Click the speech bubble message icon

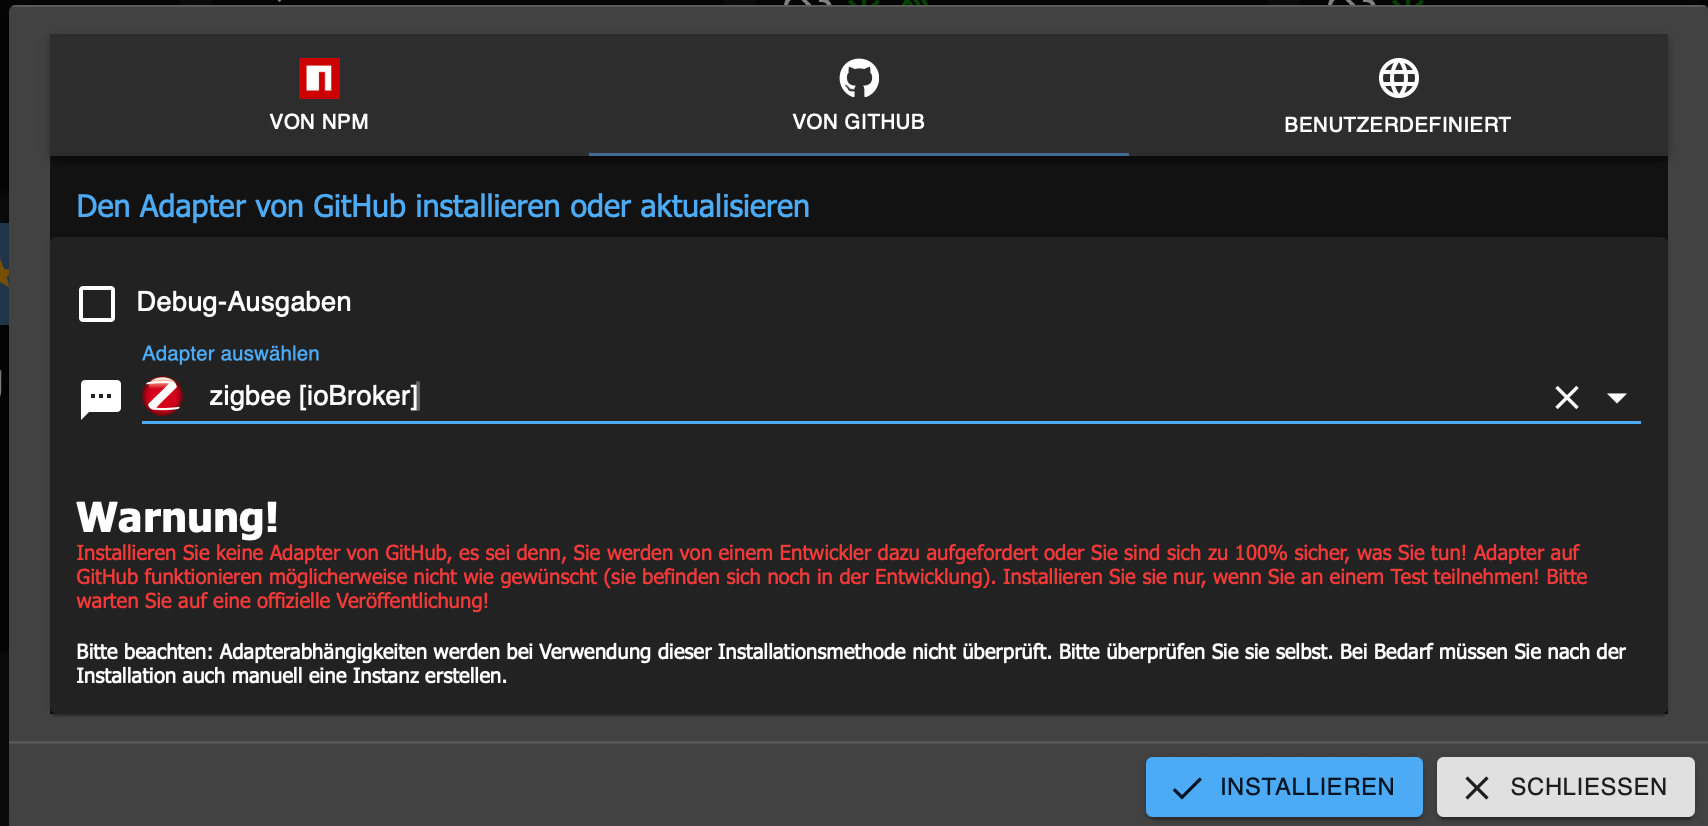click(x=101, y=399)
